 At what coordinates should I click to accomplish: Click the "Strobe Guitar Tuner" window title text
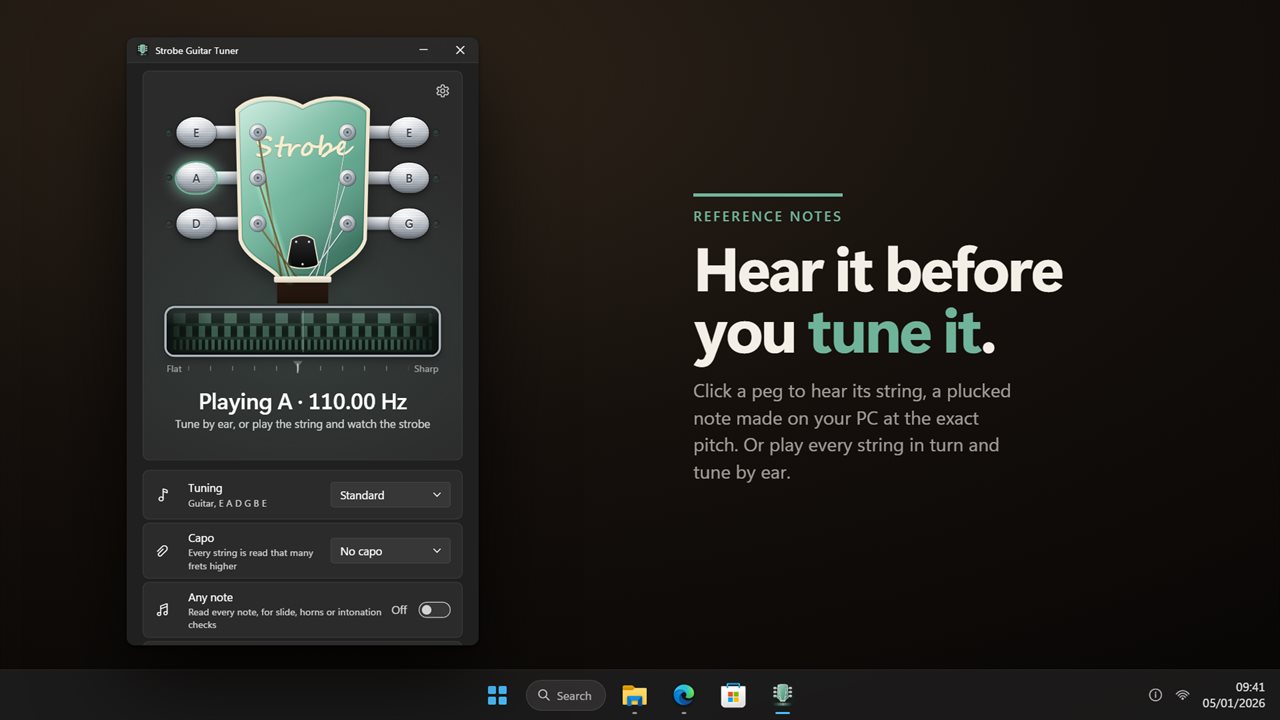point(197,50)
